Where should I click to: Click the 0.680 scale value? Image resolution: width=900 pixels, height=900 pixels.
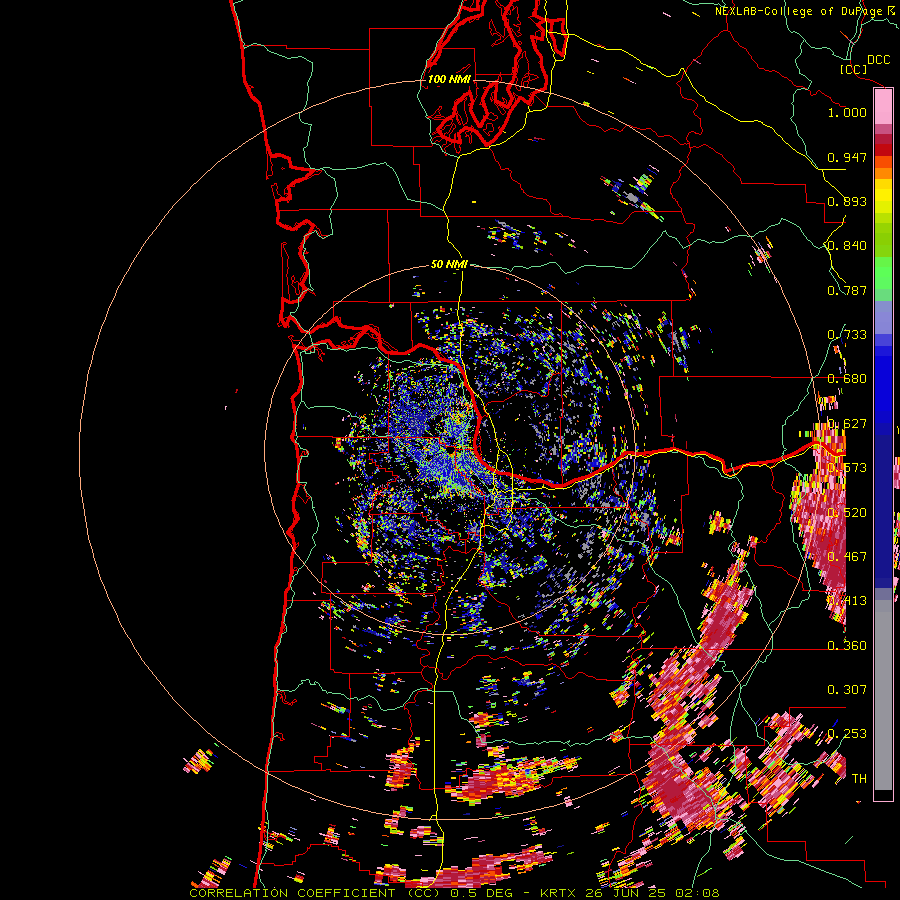pyautogui.click(x=847, y=379)
